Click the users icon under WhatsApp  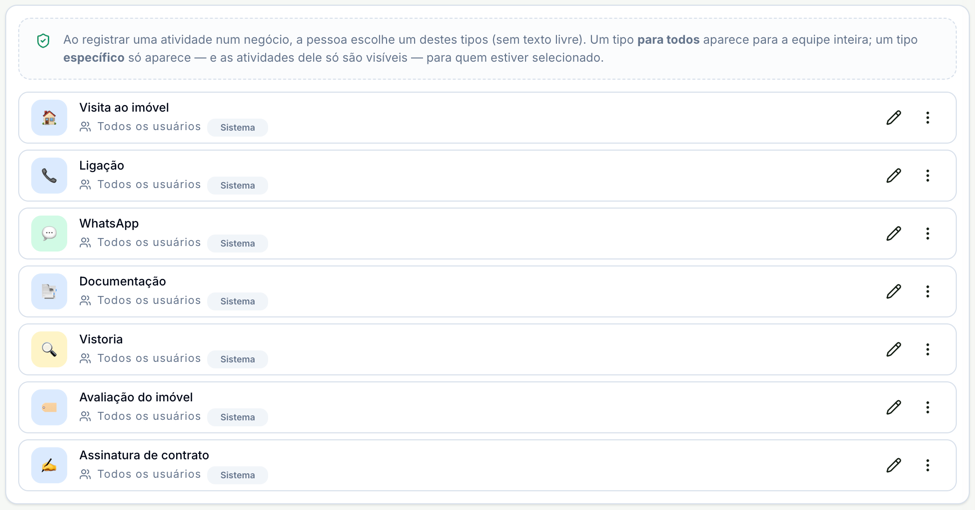pos(85,243)
